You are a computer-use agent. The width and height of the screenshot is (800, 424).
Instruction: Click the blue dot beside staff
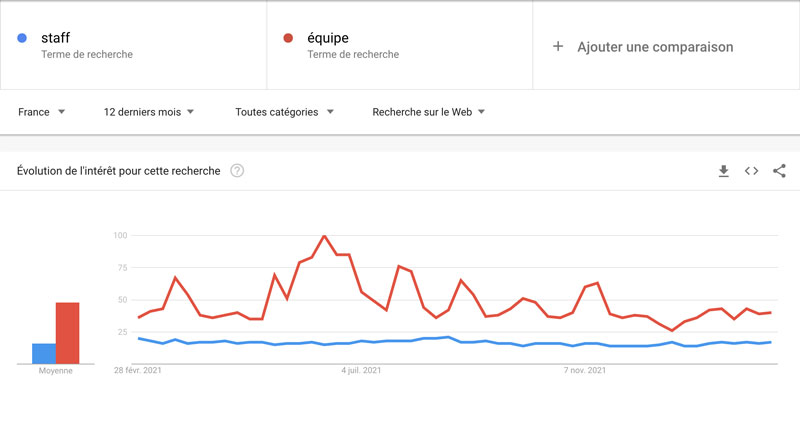click(22, 38)
